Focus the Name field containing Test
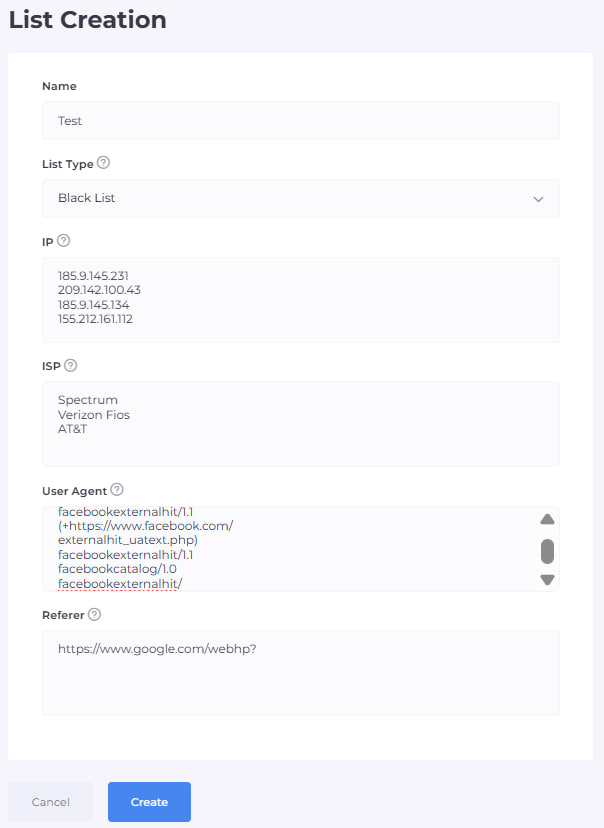This screenshot has width=604, height=828. click(300, 121)
